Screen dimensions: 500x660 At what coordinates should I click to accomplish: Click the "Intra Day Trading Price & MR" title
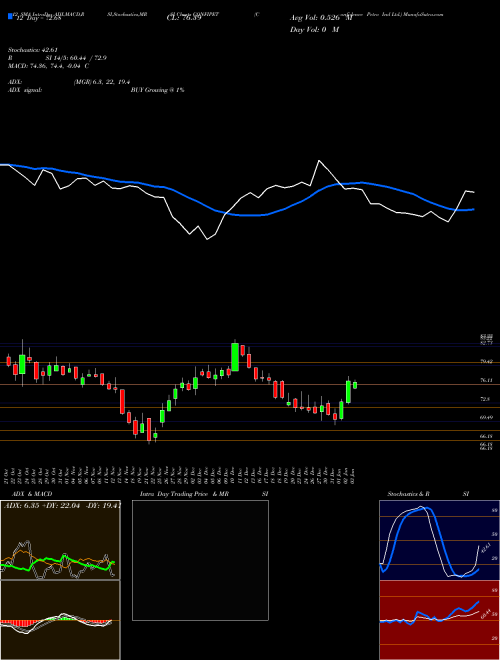pos(184,494)
